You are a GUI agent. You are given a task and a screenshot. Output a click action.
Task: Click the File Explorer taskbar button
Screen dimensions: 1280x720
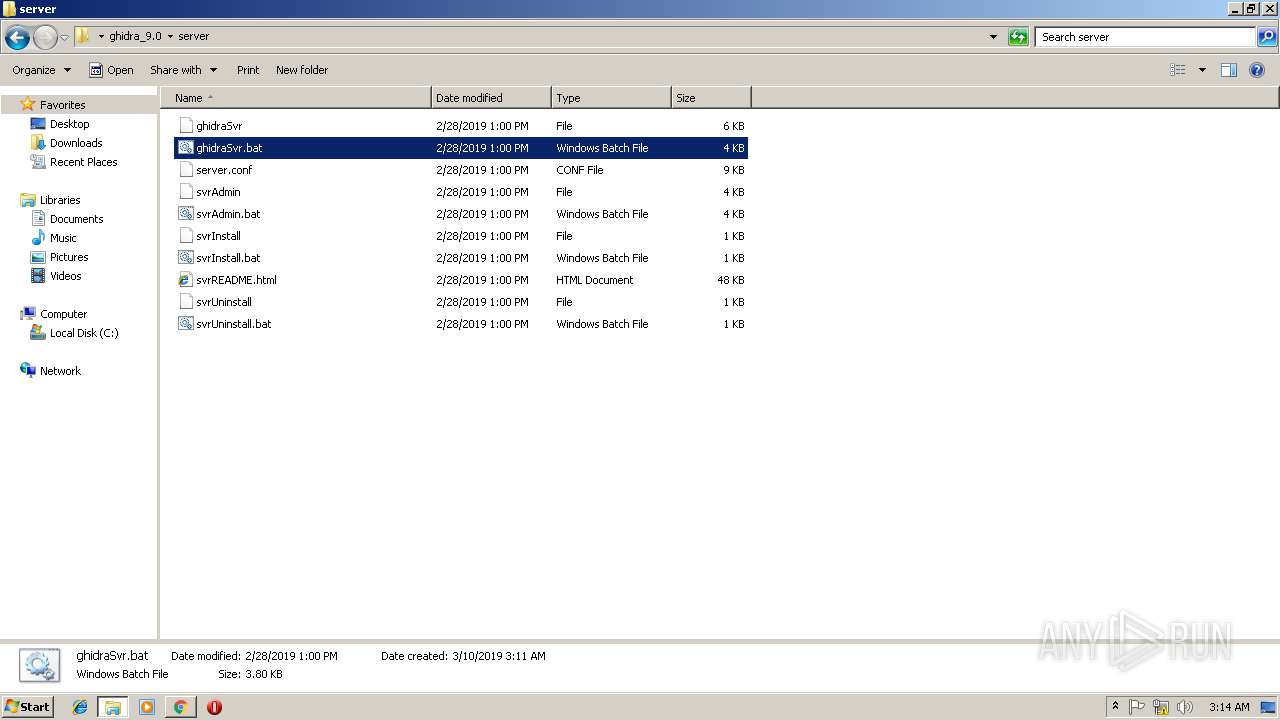tap(113, 707)
